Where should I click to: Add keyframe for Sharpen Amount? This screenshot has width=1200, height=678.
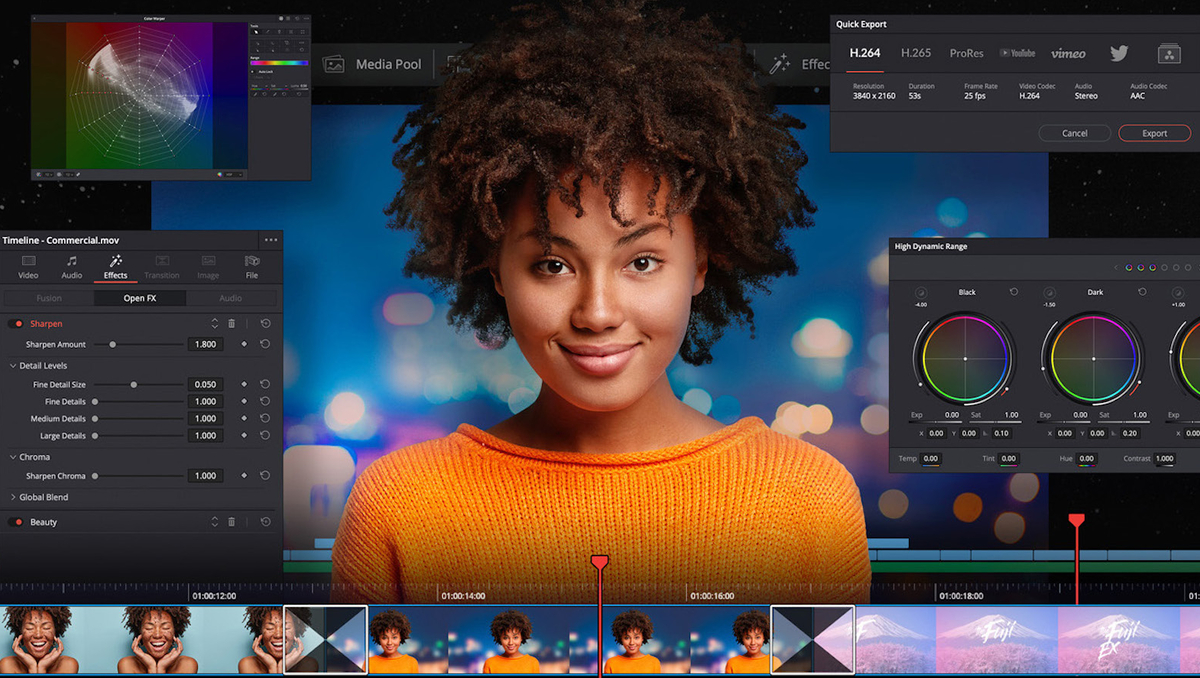(x=244, y=344)
